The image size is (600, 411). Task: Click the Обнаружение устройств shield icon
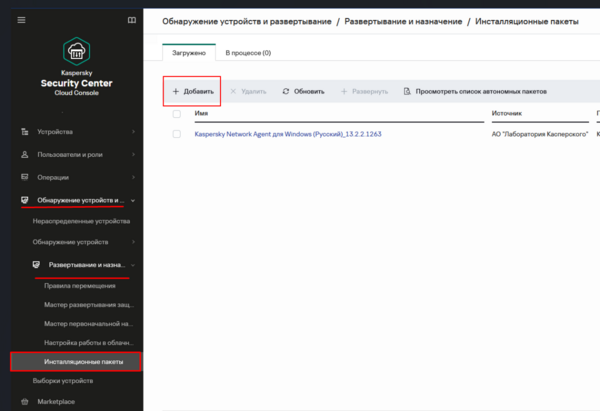[25, 200]
